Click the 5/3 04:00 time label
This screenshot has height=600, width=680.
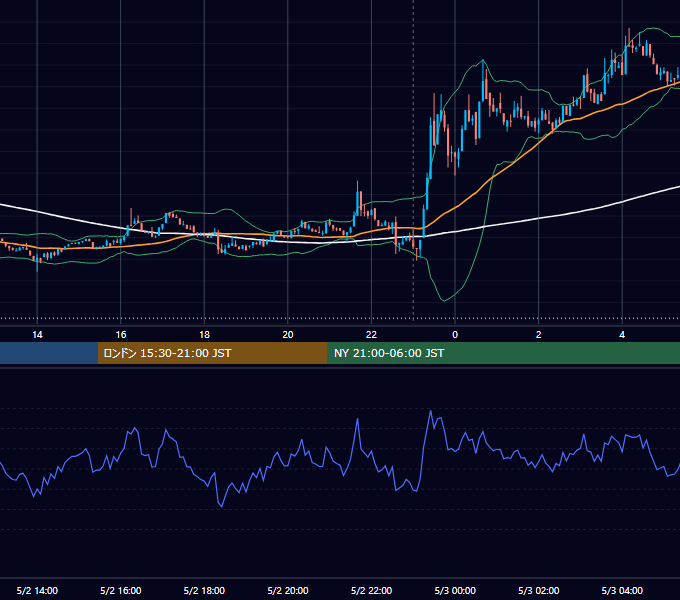pos(622,590)
